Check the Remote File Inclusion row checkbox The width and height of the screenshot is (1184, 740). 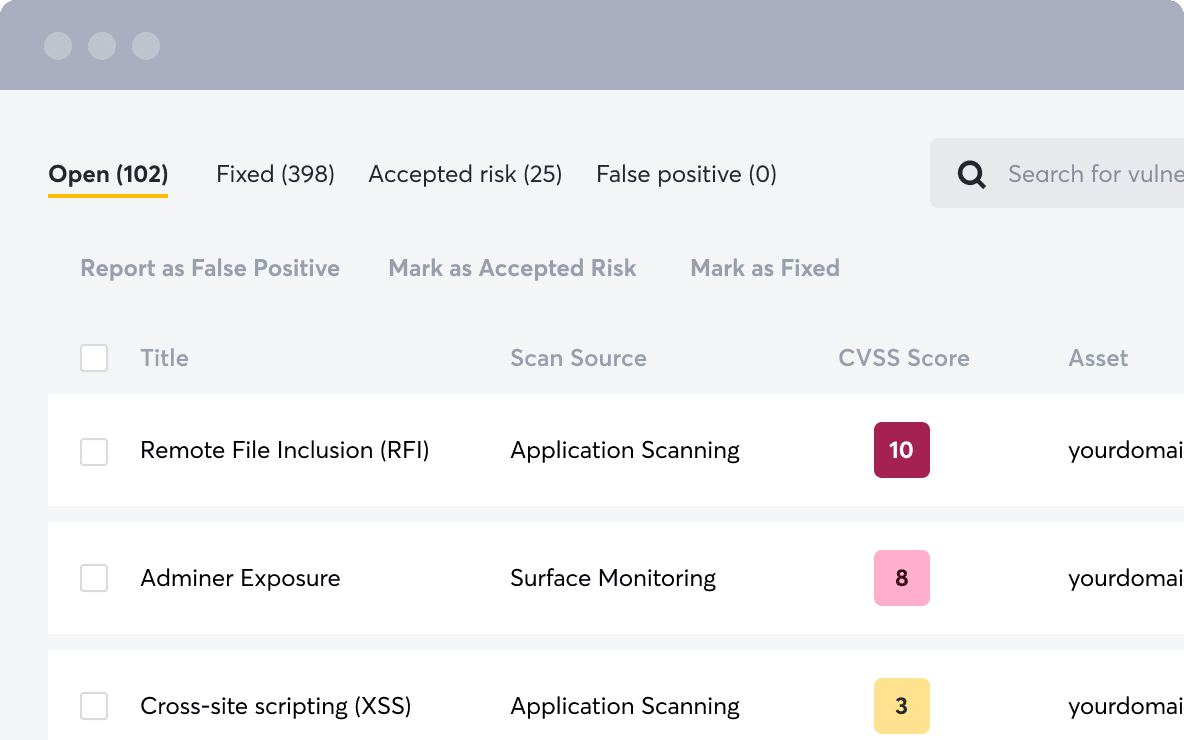point(93,450)
